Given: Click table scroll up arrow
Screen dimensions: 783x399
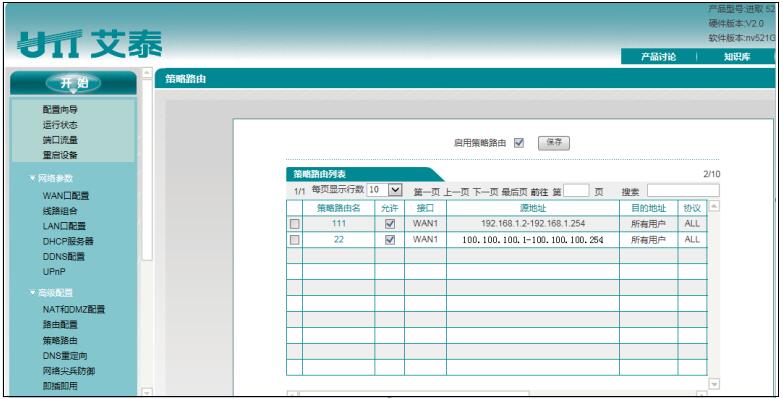Looking at the screenshot, I should coord(715,206).
